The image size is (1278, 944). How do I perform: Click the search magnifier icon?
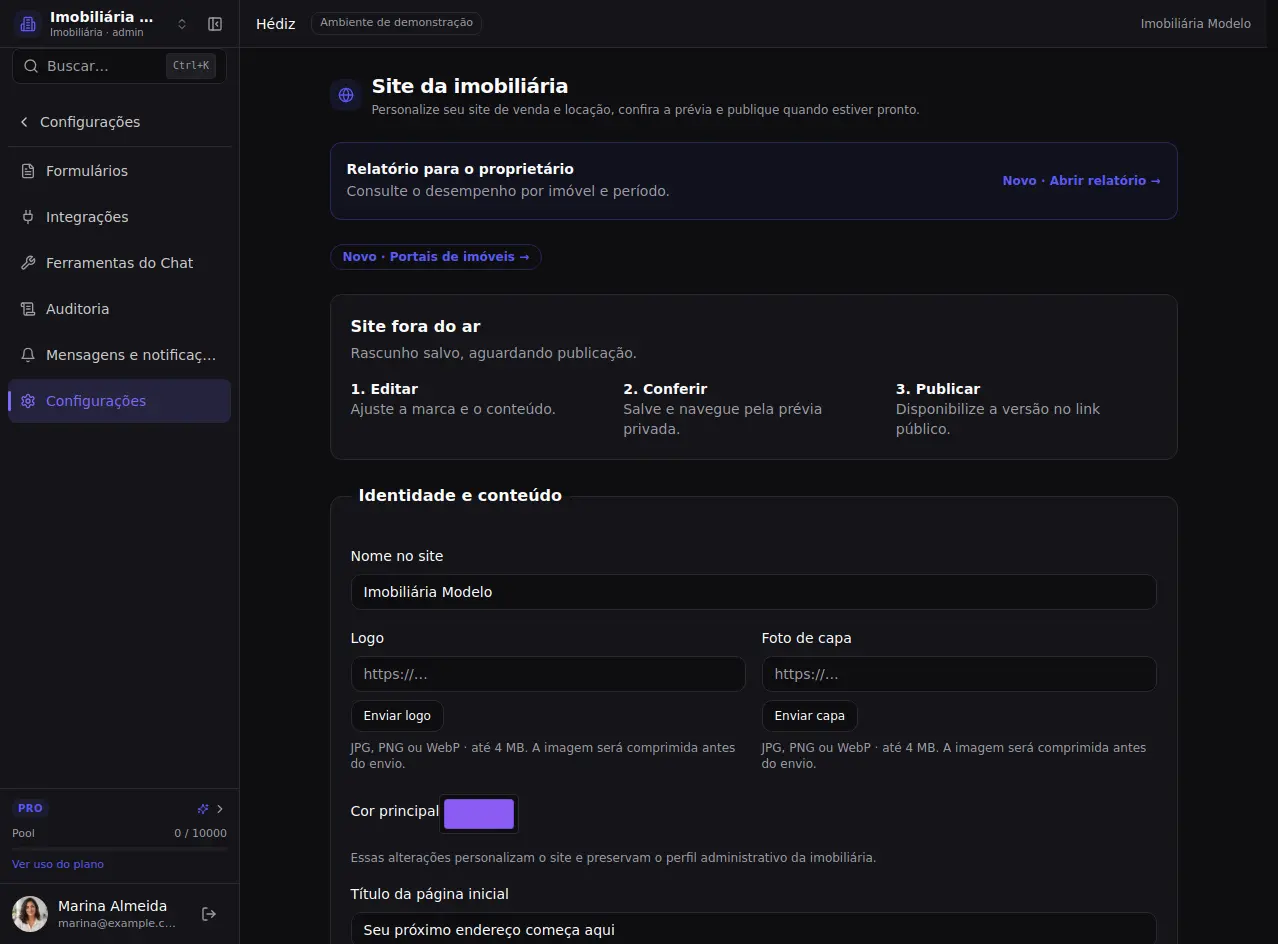[x=30, y=66]
